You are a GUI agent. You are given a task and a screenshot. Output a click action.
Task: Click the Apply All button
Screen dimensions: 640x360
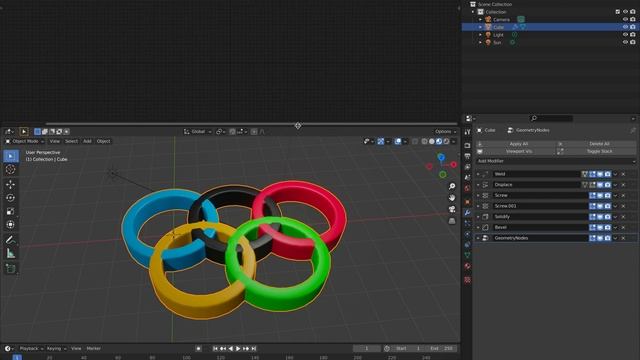coord(516,144)
